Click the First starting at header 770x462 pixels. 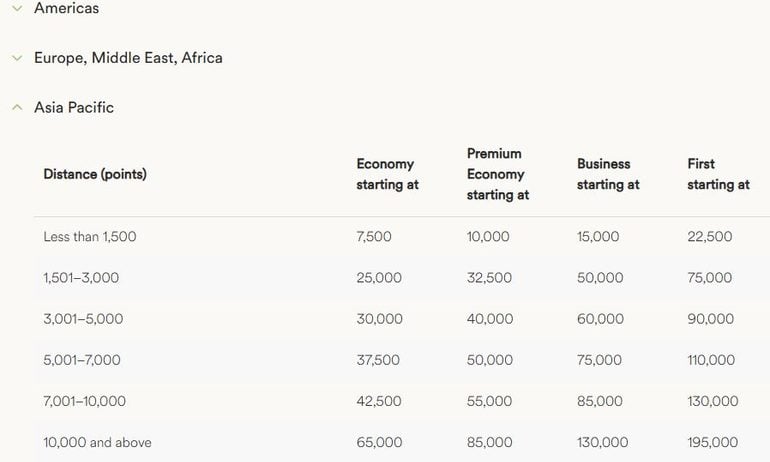coord(717,174)
